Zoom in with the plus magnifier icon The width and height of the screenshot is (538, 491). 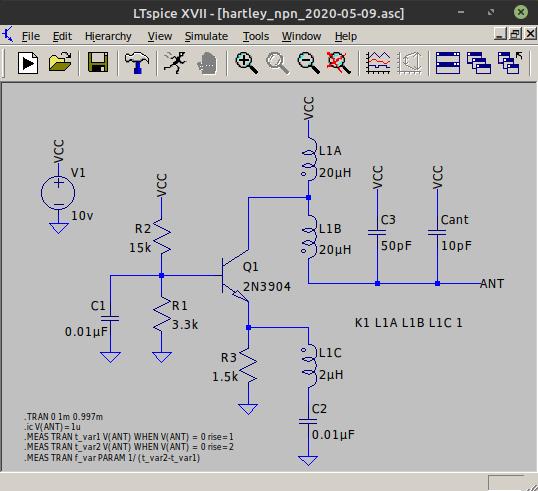tap(246, 63)
